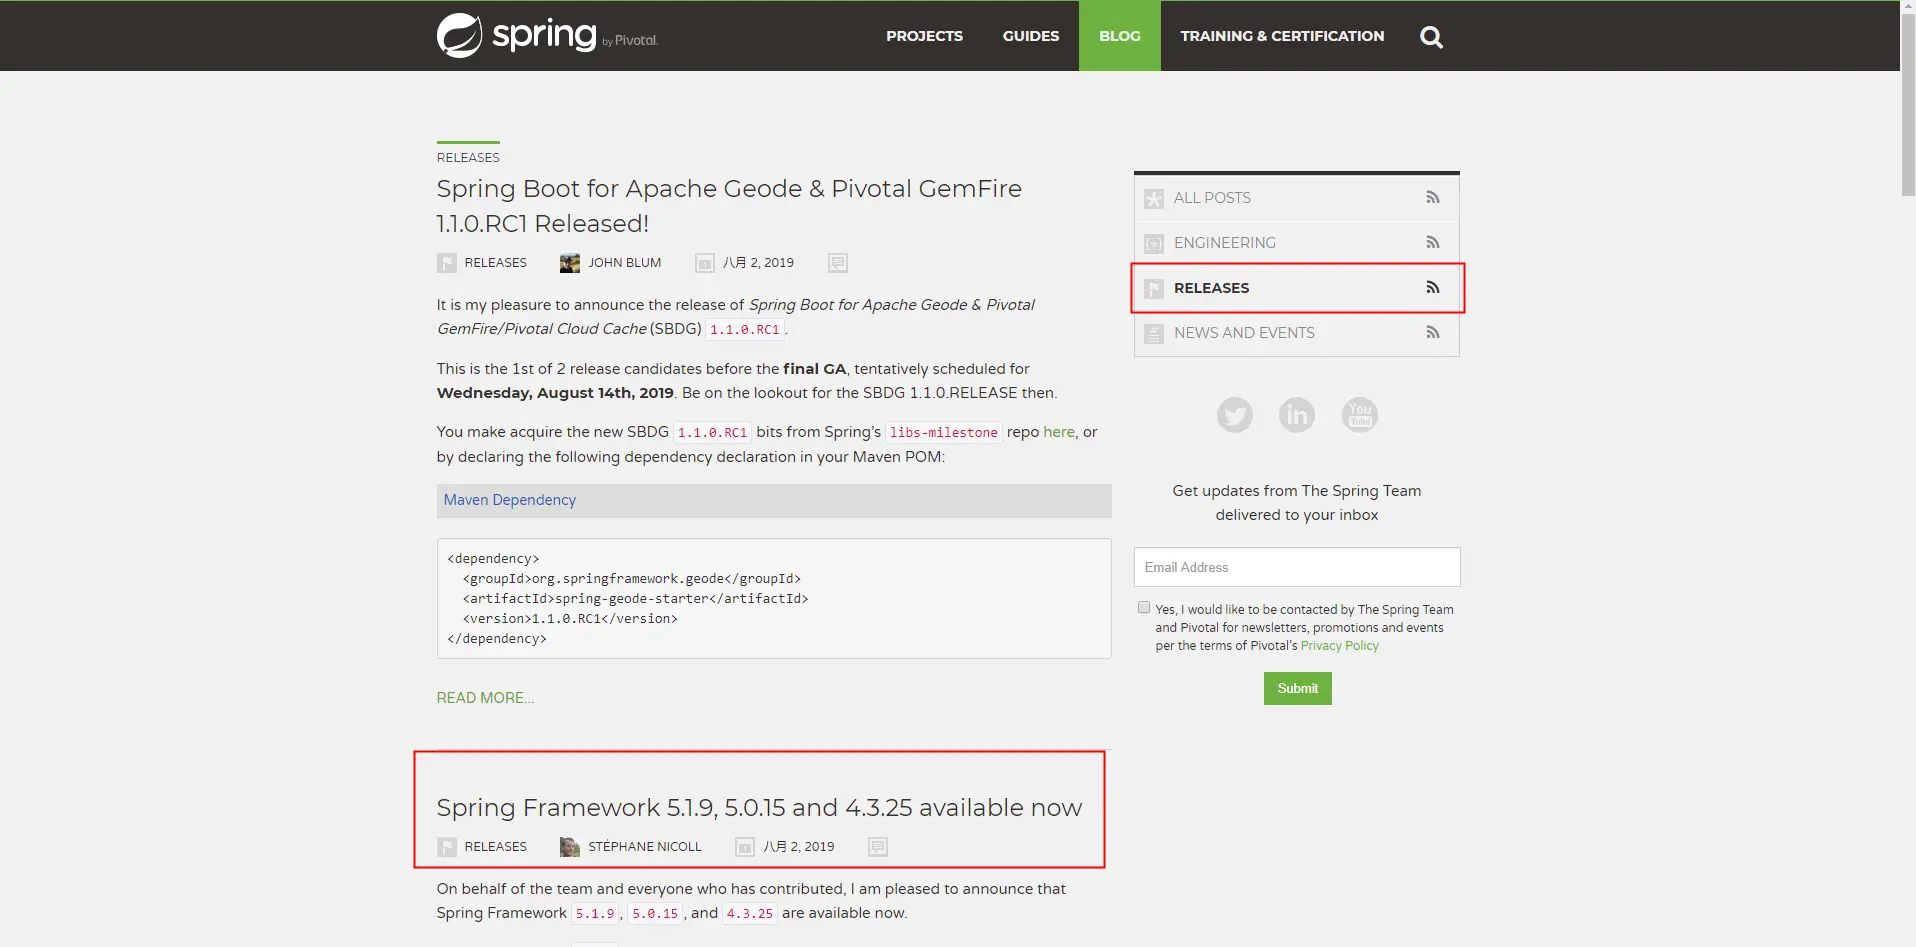The width and height of the screenshot is (1916, 947).
Task: Click the artifactId line in the code block
Action: pyautogui.click(x=635, y=599)
